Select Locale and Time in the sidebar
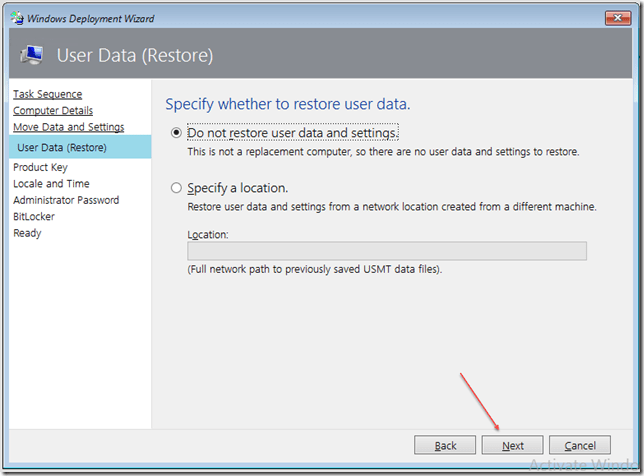The image size is (644, 476). (x=51, y=184)
